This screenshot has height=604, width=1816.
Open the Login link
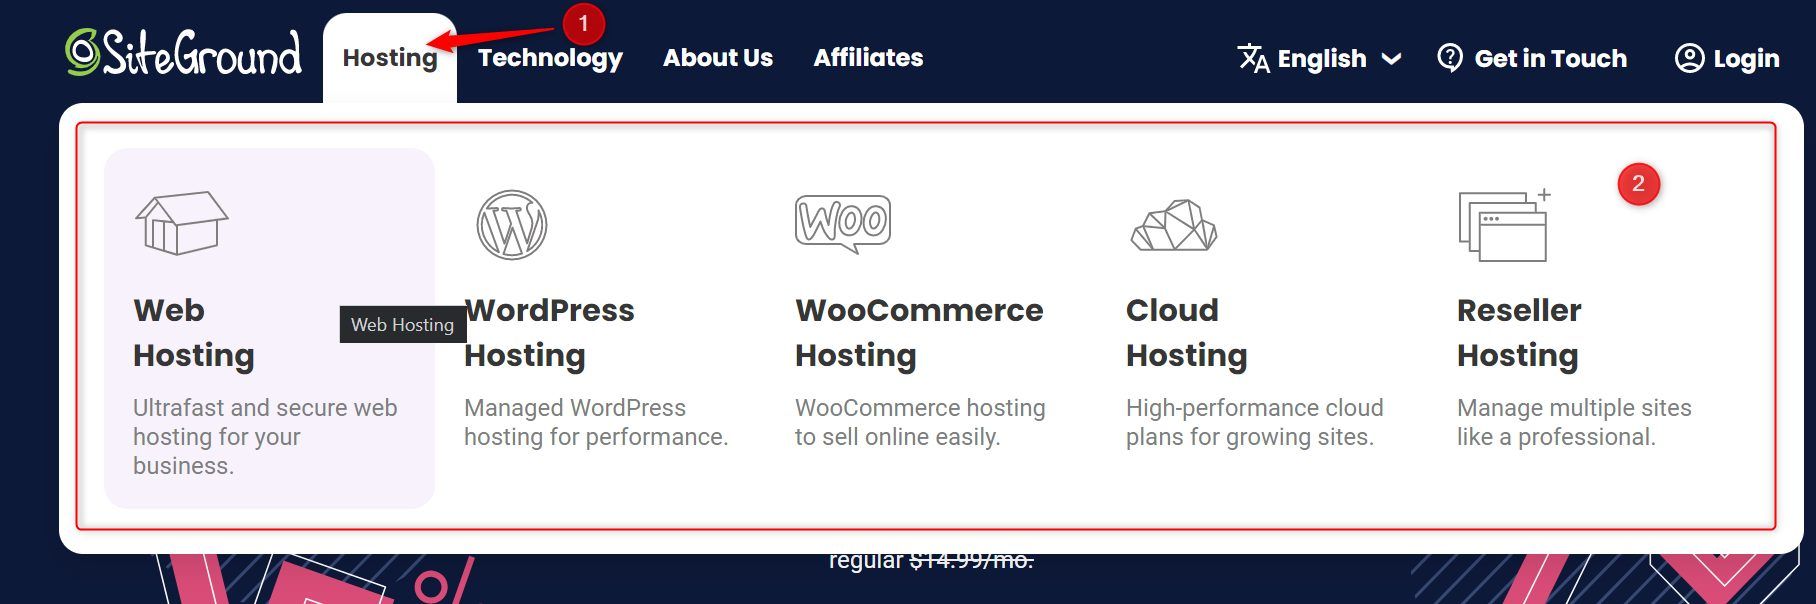tap(1746, 59)
